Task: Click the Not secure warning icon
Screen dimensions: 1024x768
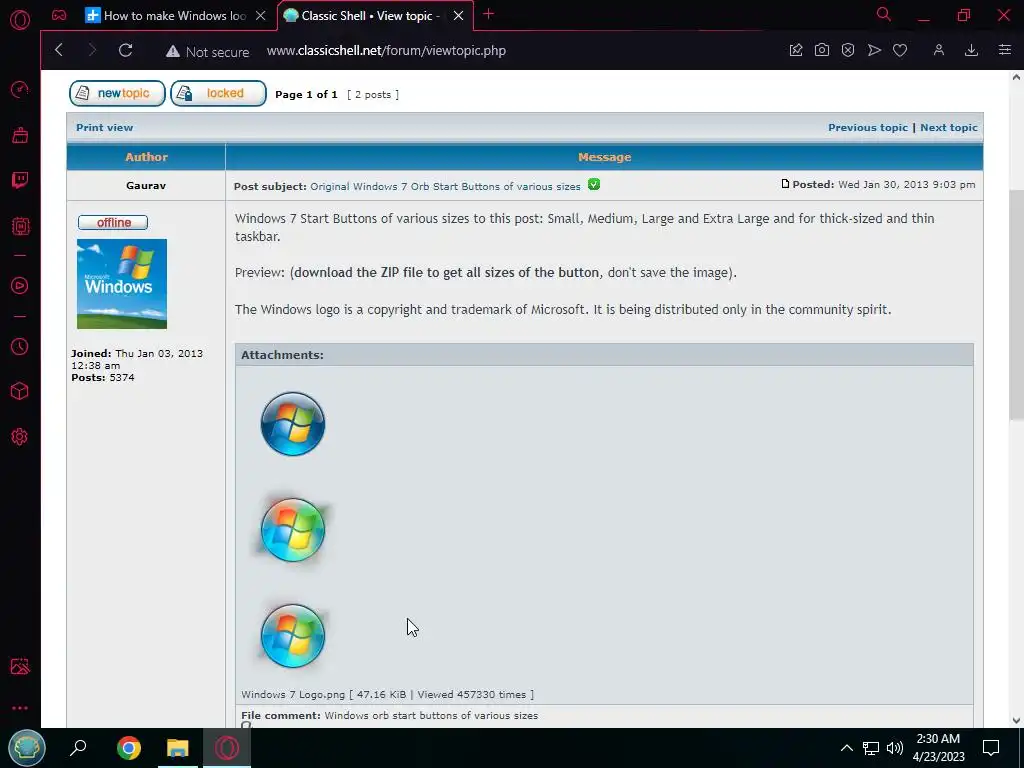Action: tap(172, 52)
